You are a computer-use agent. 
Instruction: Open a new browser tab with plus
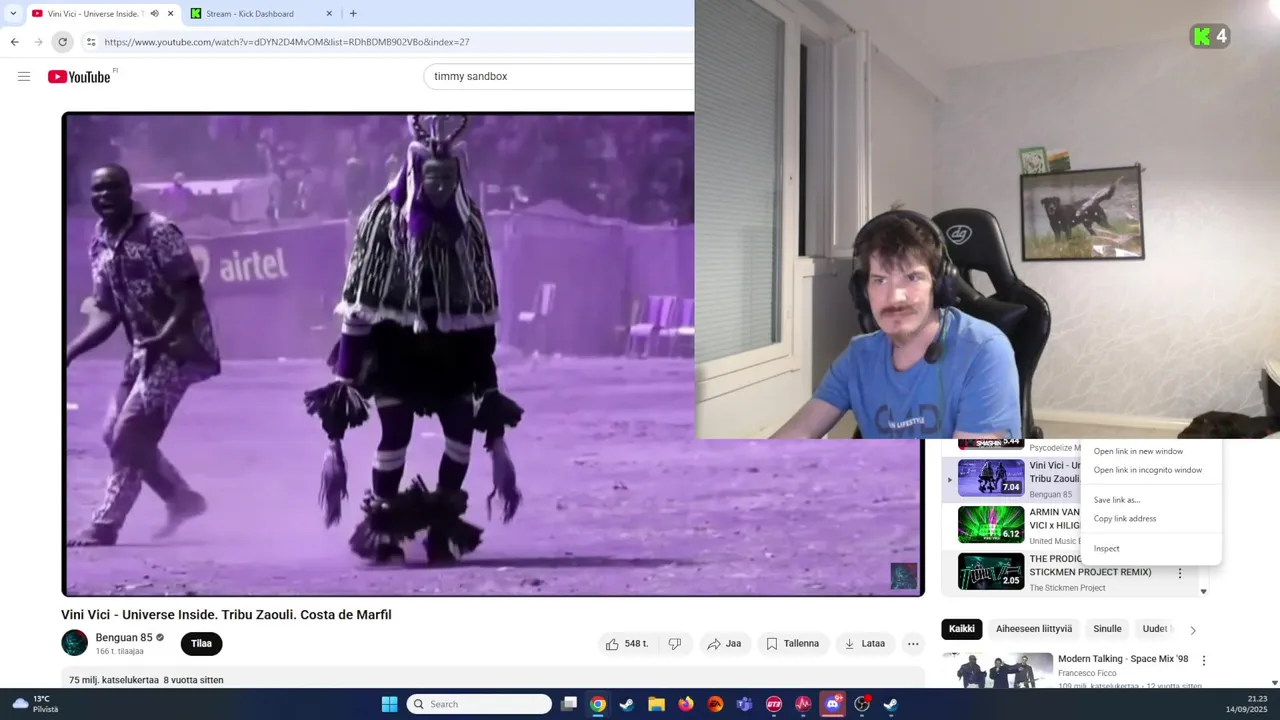point(353,14)
